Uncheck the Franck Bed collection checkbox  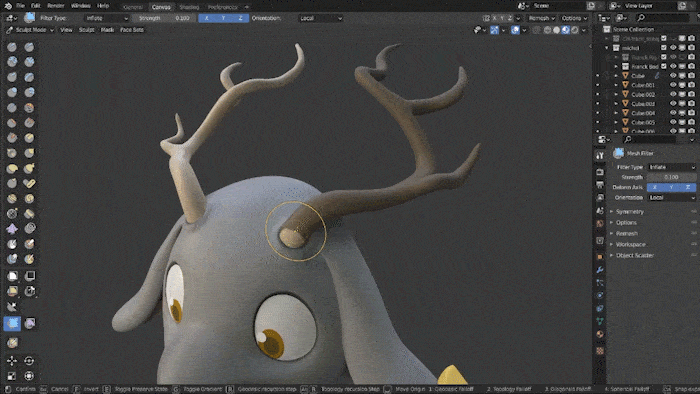click(x=664, y=66)
